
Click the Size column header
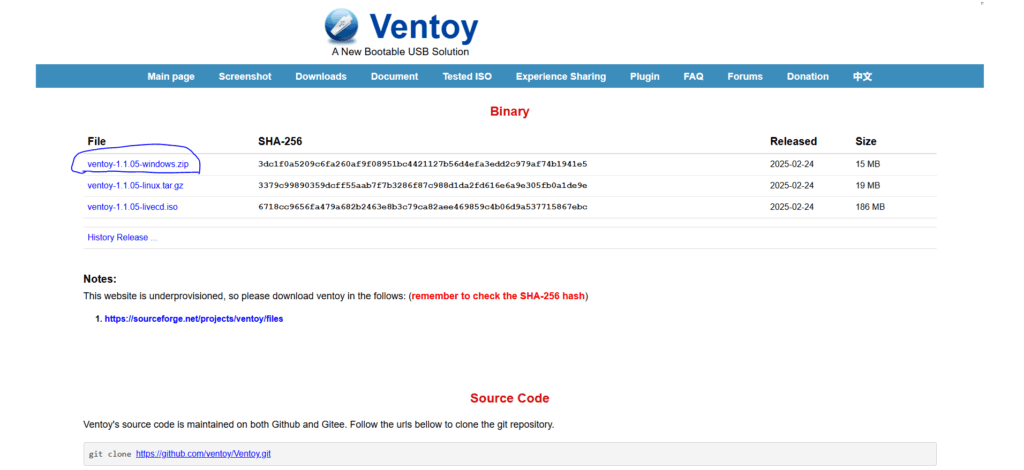pos(866,141)
